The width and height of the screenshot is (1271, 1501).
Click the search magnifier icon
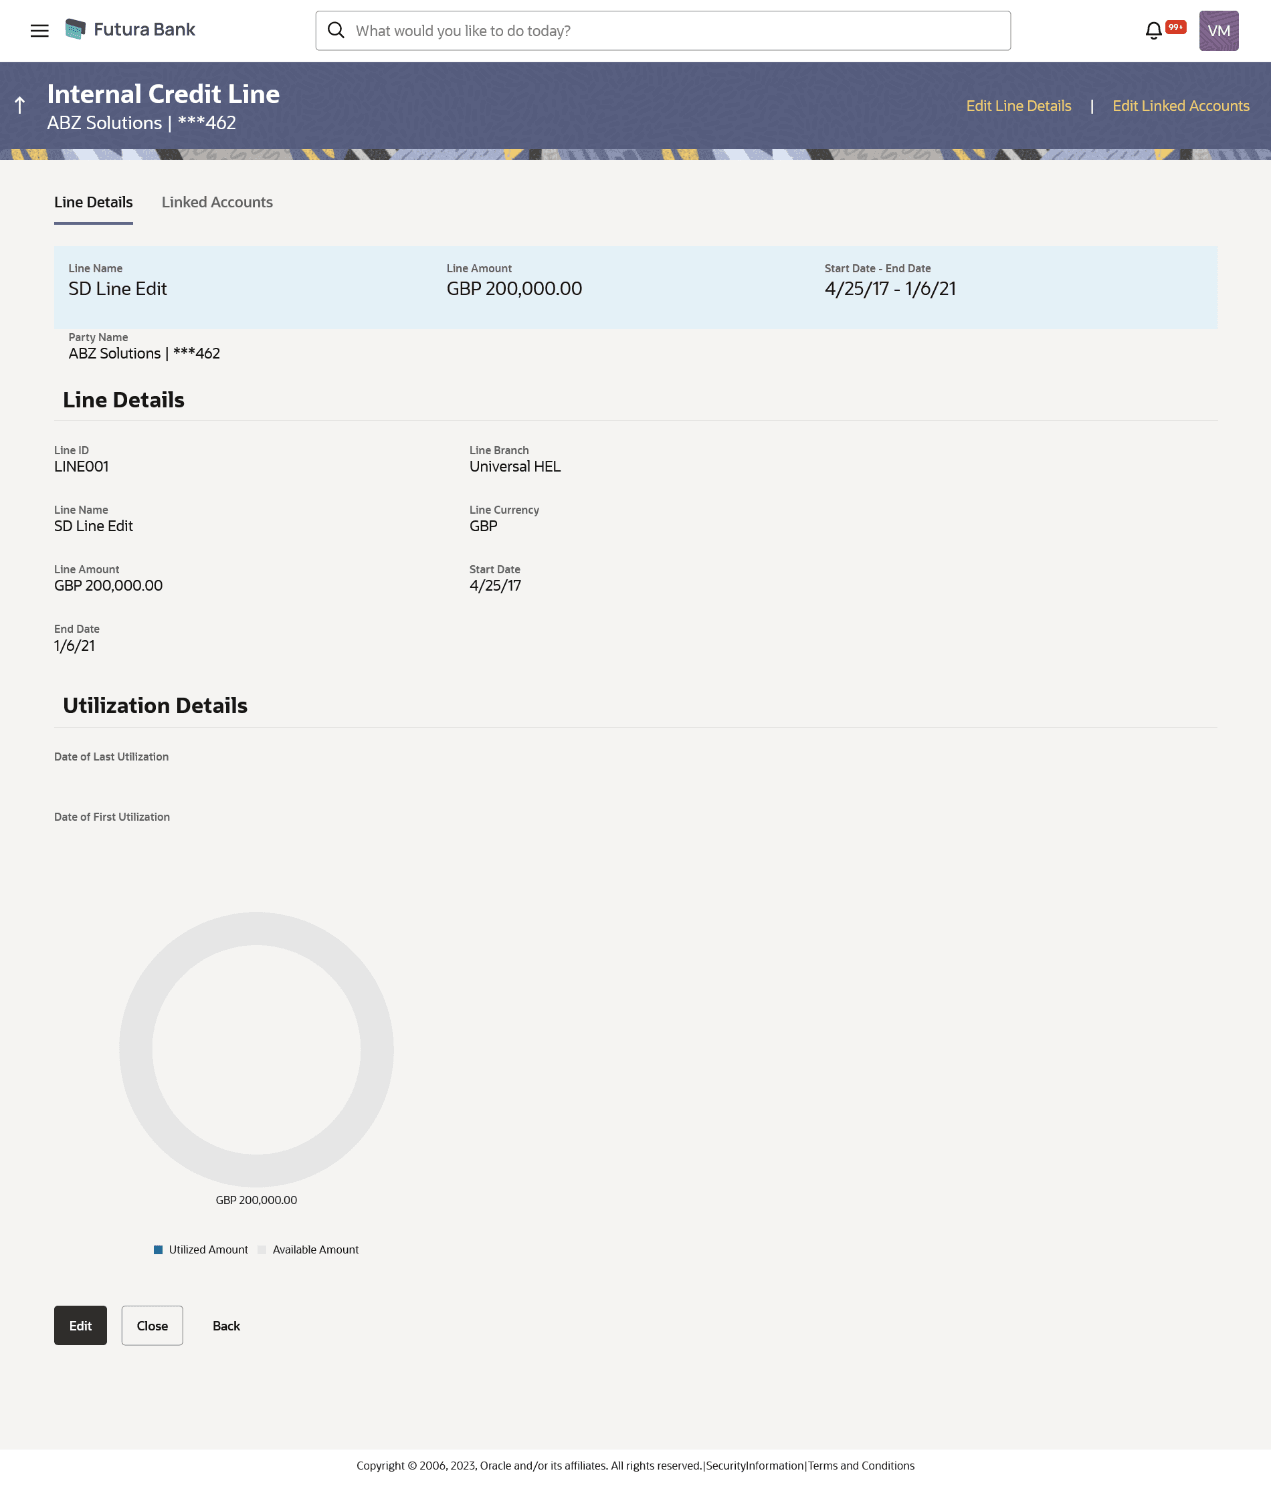(x=336, y=31)
